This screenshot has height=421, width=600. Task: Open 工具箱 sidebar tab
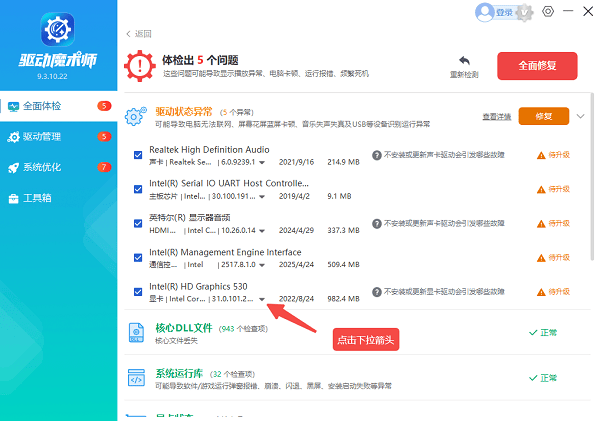coord(59,198)
